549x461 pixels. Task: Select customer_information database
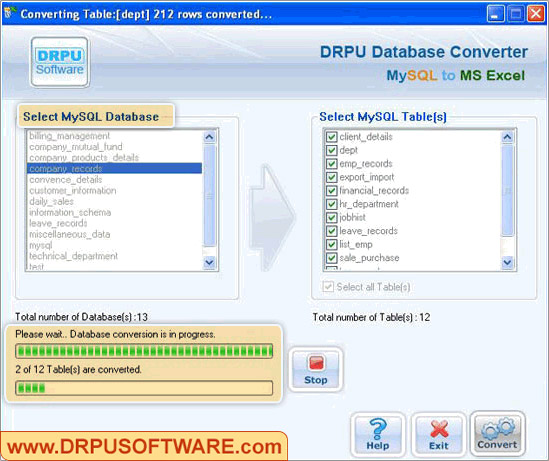pos(114,190)
